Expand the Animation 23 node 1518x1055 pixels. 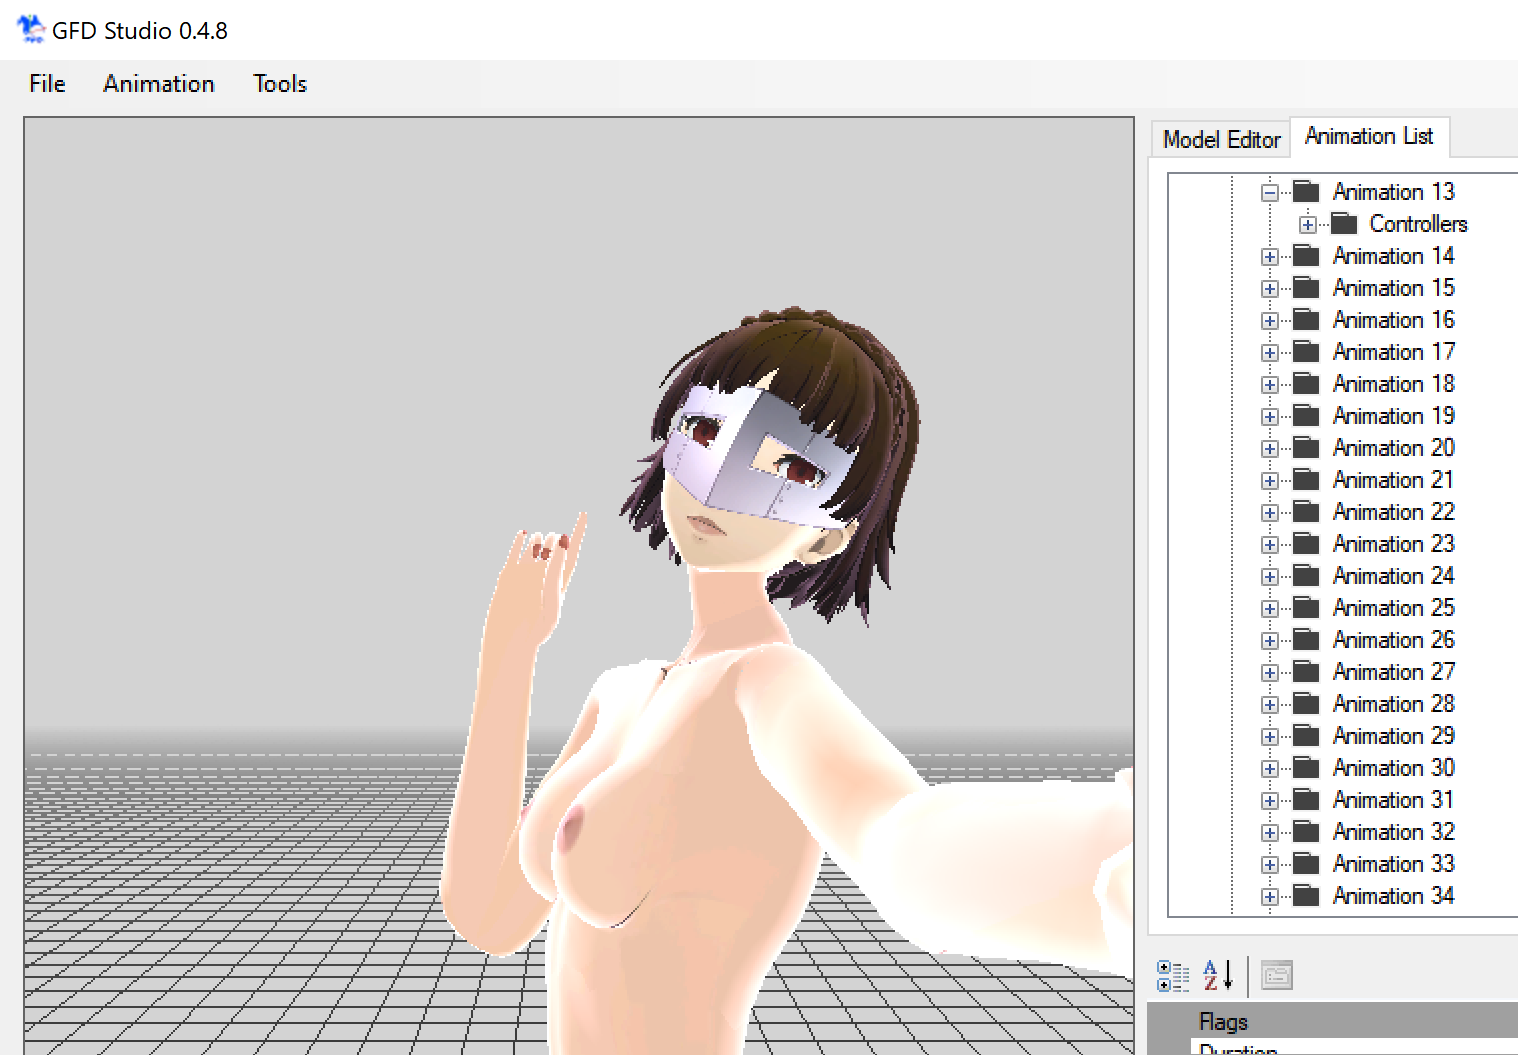tap(1270, 545)
